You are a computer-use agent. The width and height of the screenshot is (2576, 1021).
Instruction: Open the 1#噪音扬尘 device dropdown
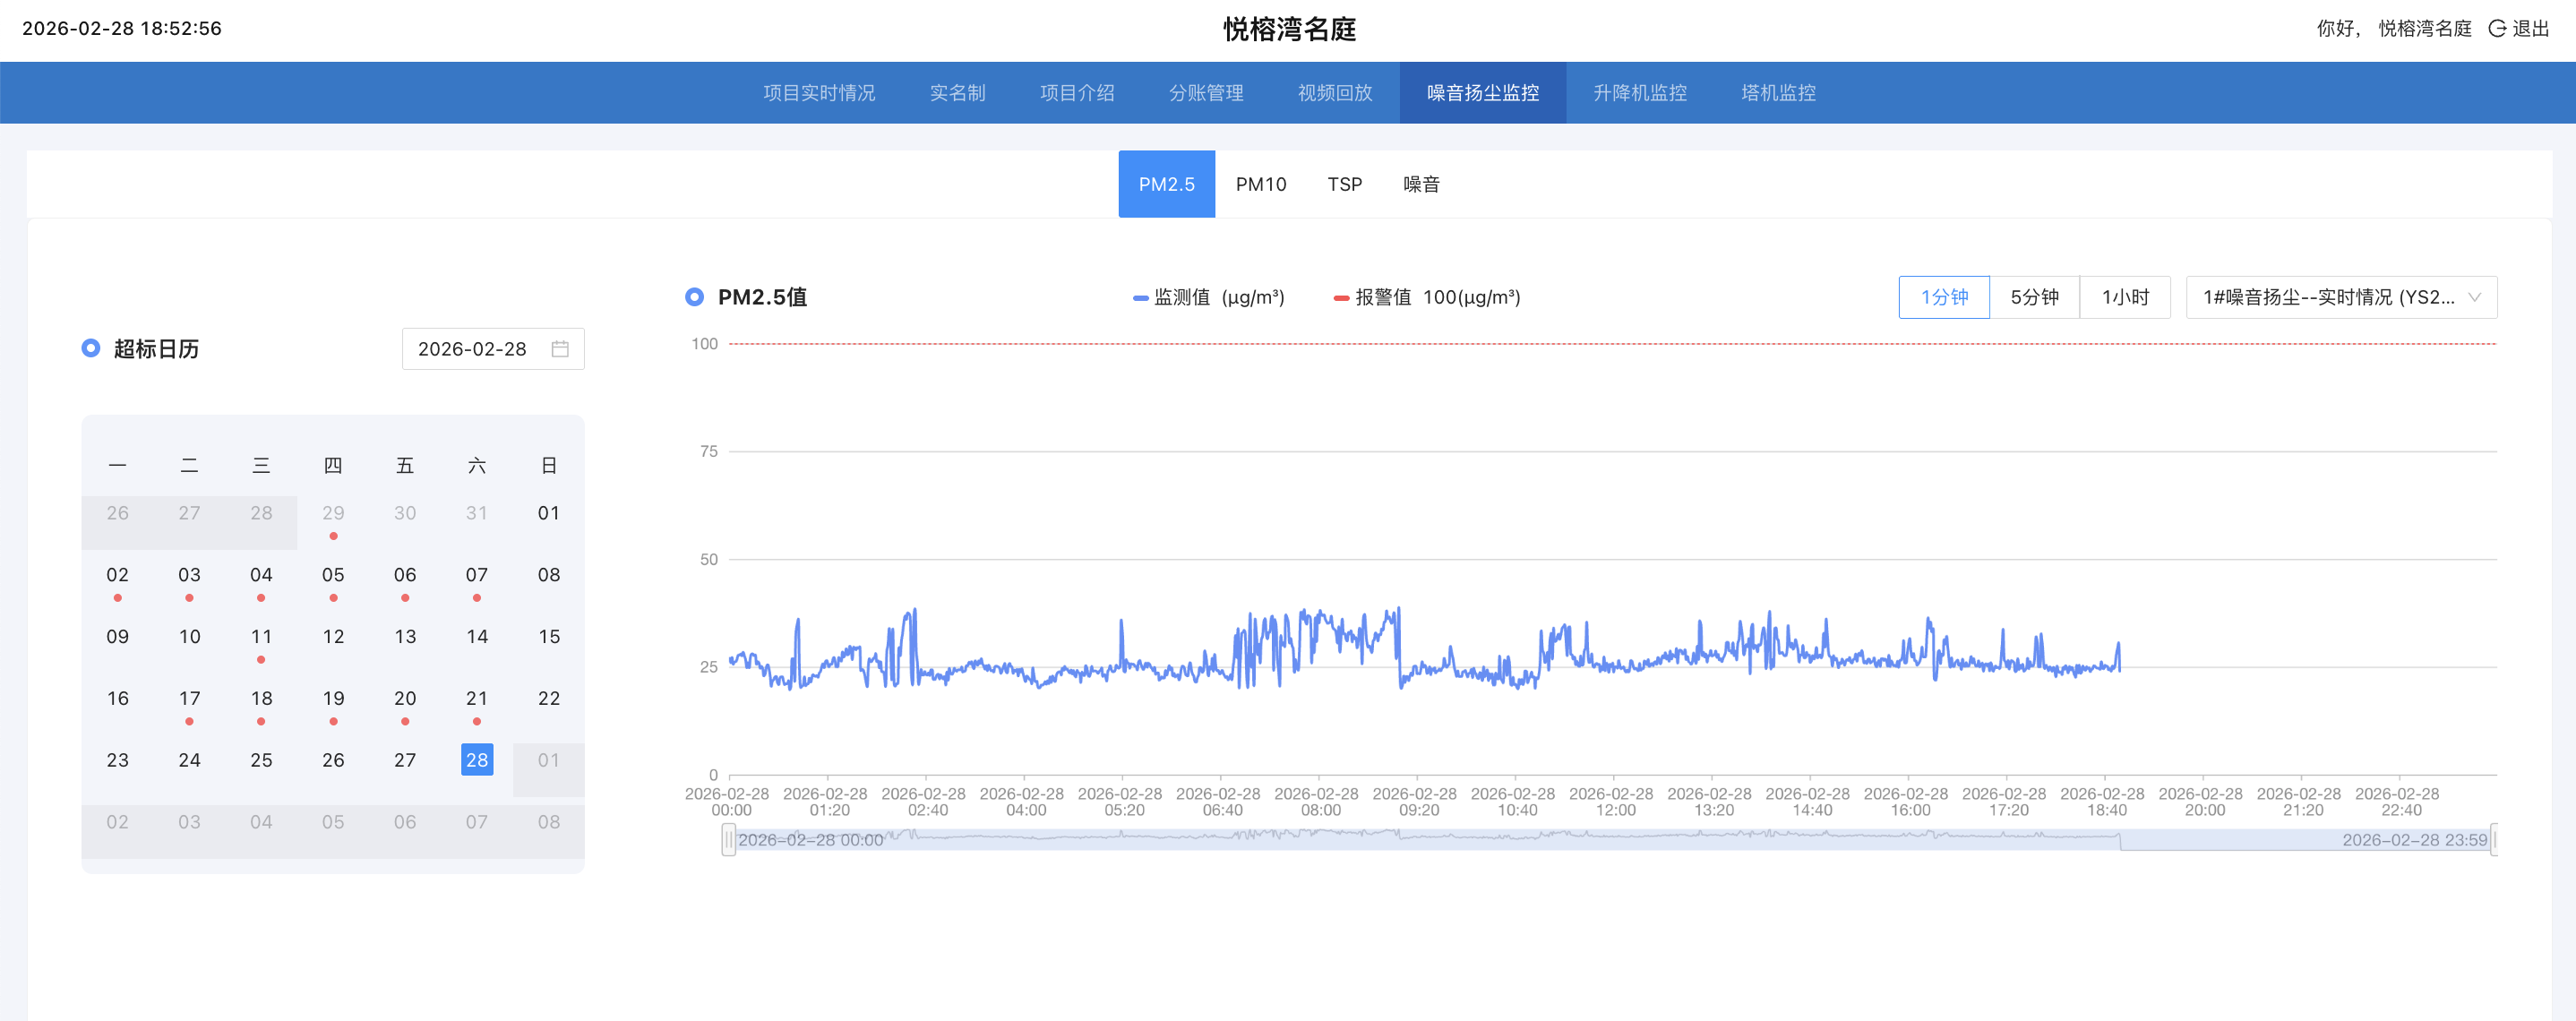pos(2328,297)
